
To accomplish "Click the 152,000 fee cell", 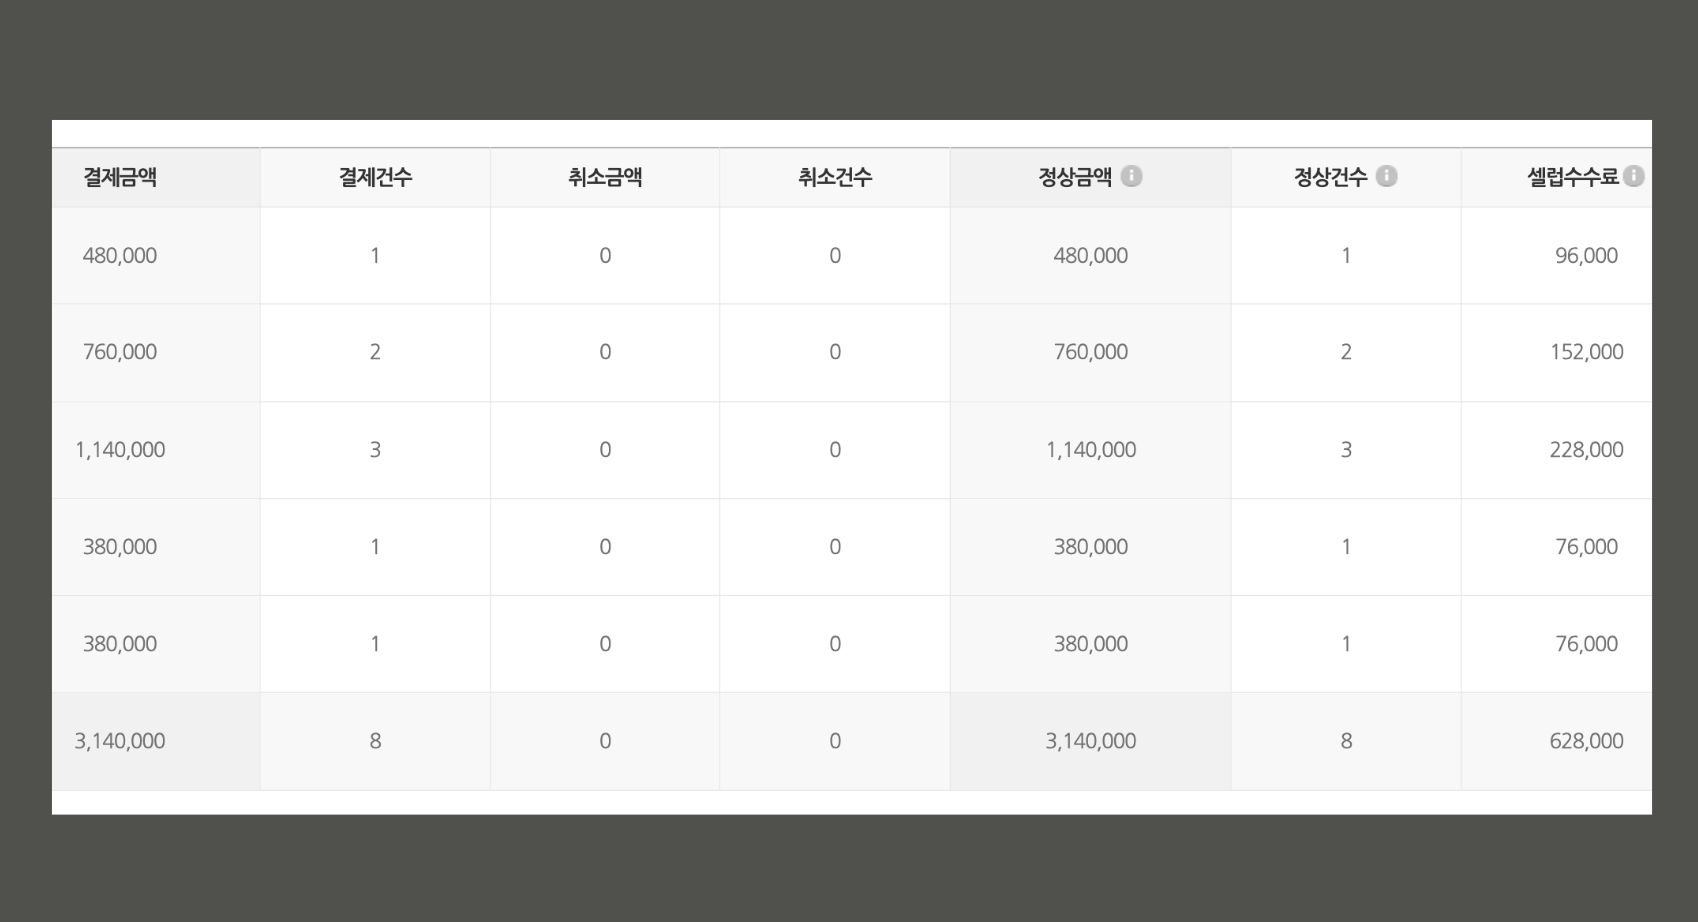I will (x=1557, y=353).
